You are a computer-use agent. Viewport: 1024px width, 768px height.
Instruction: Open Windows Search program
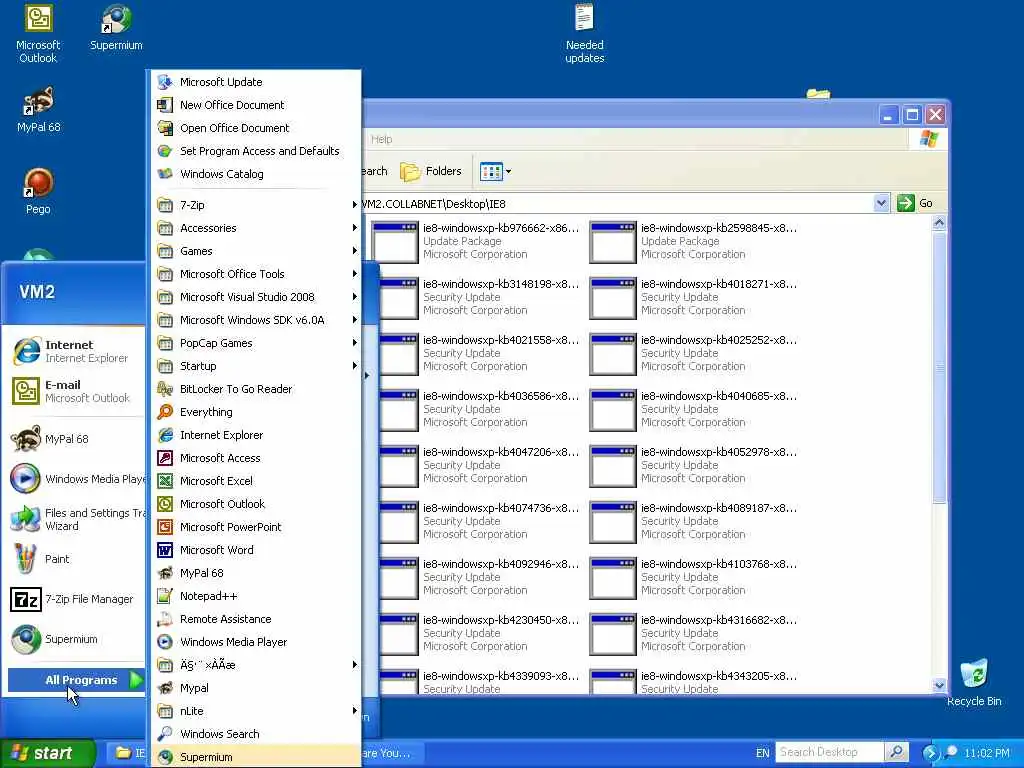click(x=256, y=734)
